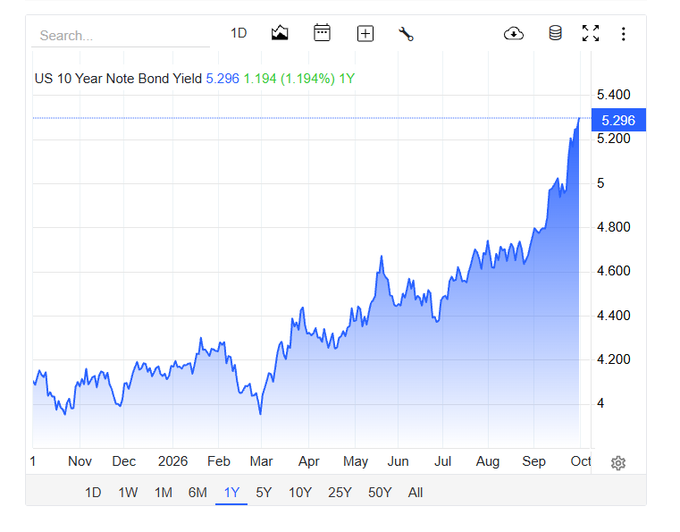Select the 50Y range tab
The width and height of the screenshot is (680, 532).
pos(379,493)
